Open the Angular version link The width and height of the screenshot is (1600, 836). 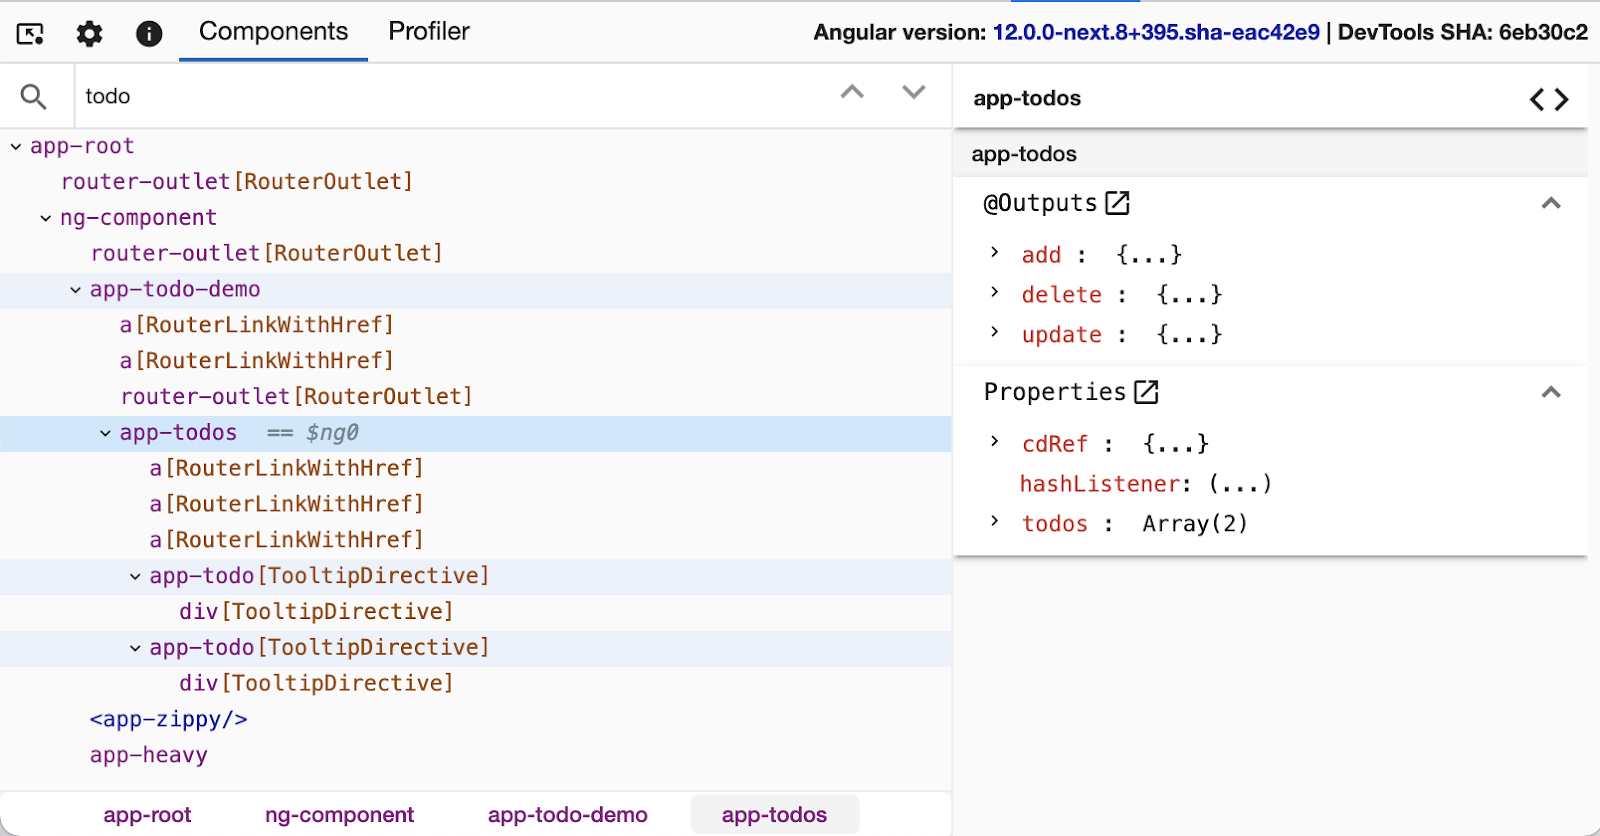[1155, 32]
